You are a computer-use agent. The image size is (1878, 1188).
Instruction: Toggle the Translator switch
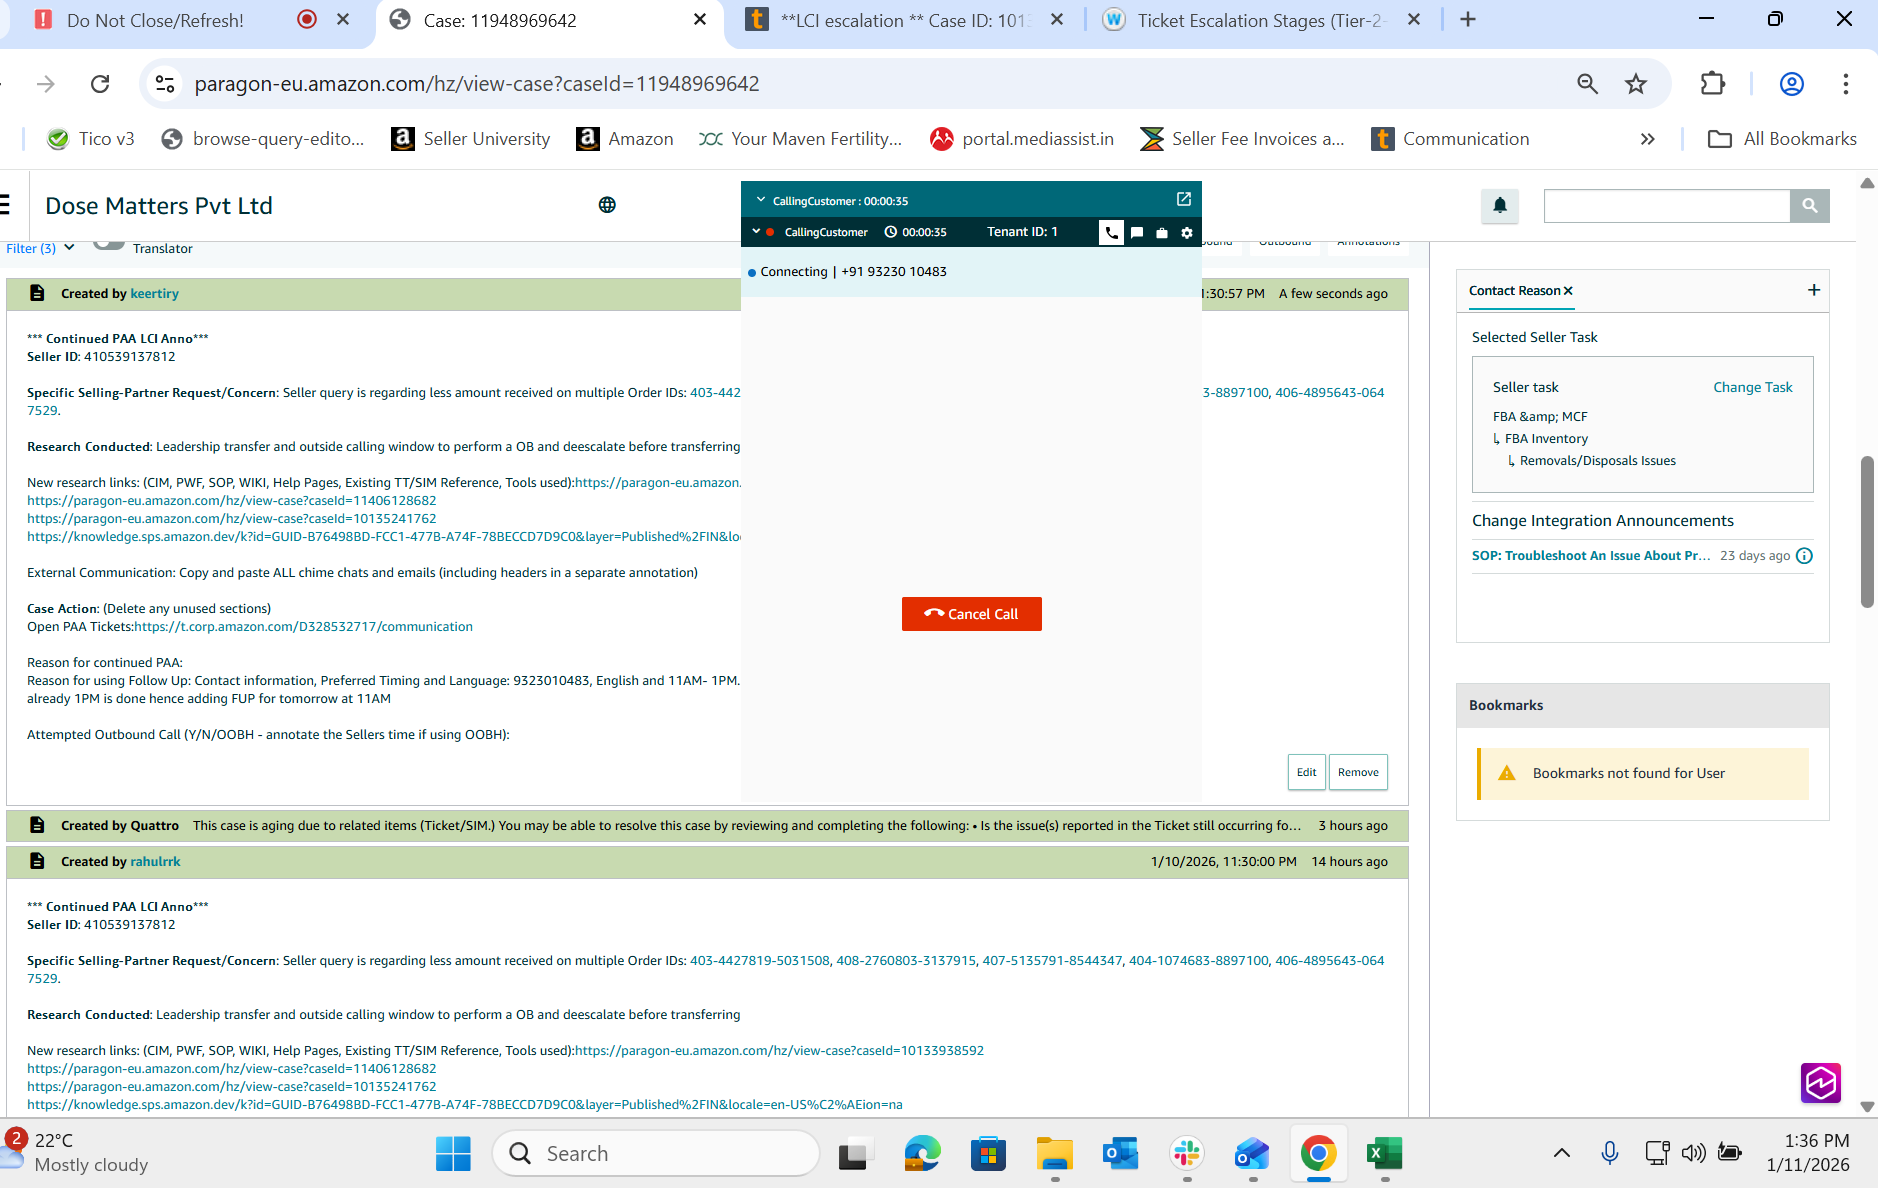(x=109, y=245)
